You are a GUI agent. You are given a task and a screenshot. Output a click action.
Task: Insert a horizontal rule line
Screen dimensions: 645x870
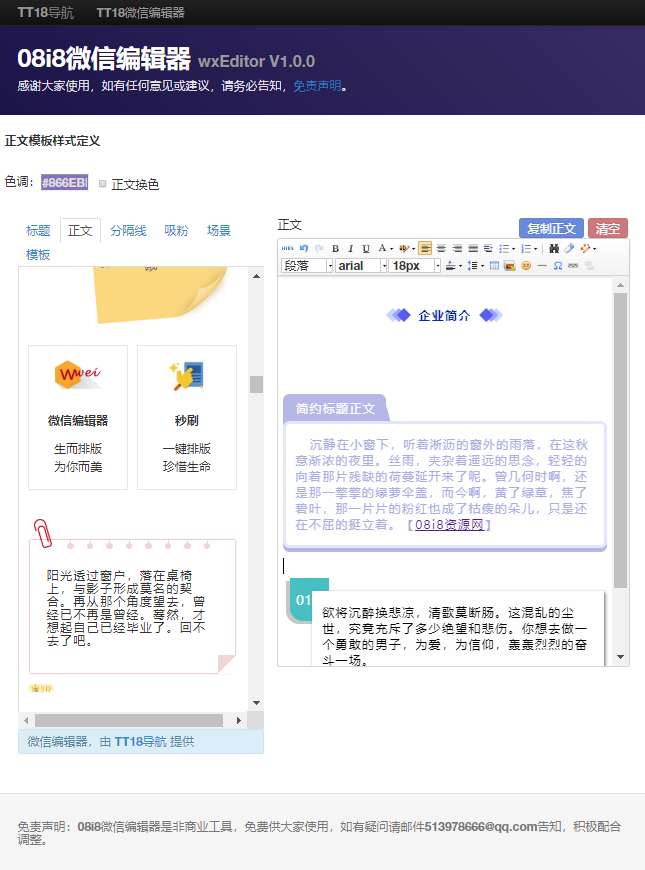(x=542, y=266)
